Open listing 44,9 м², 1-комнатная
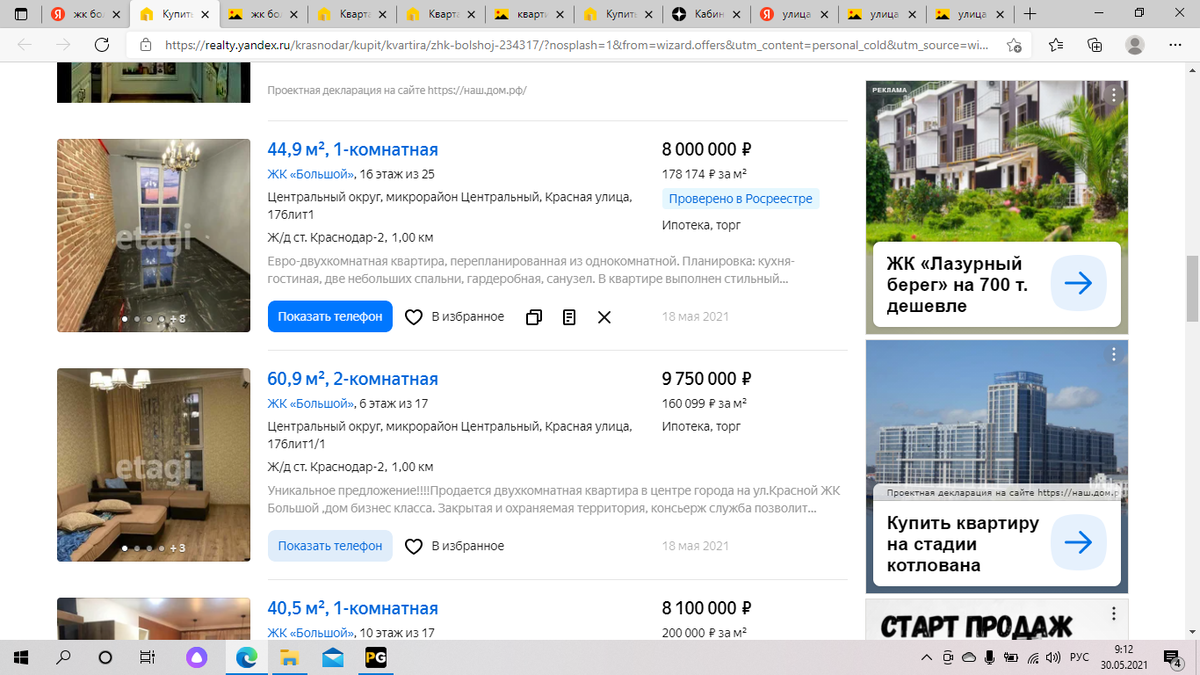 click(x=353, y=150)
